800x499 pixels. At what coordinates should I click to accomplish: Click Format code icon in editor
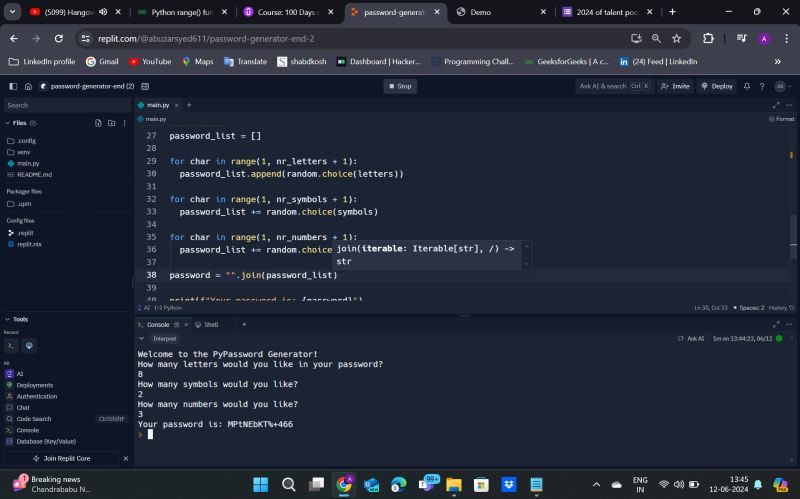click(781, 118)
